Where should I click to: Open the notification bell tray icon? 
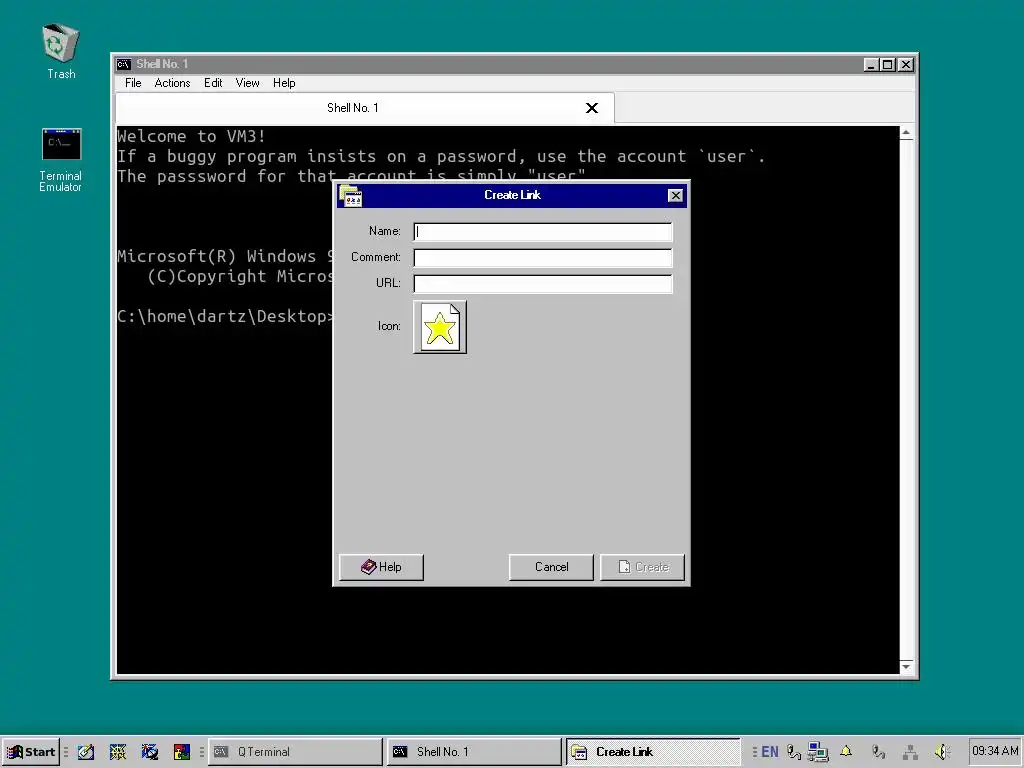[846, 751]
